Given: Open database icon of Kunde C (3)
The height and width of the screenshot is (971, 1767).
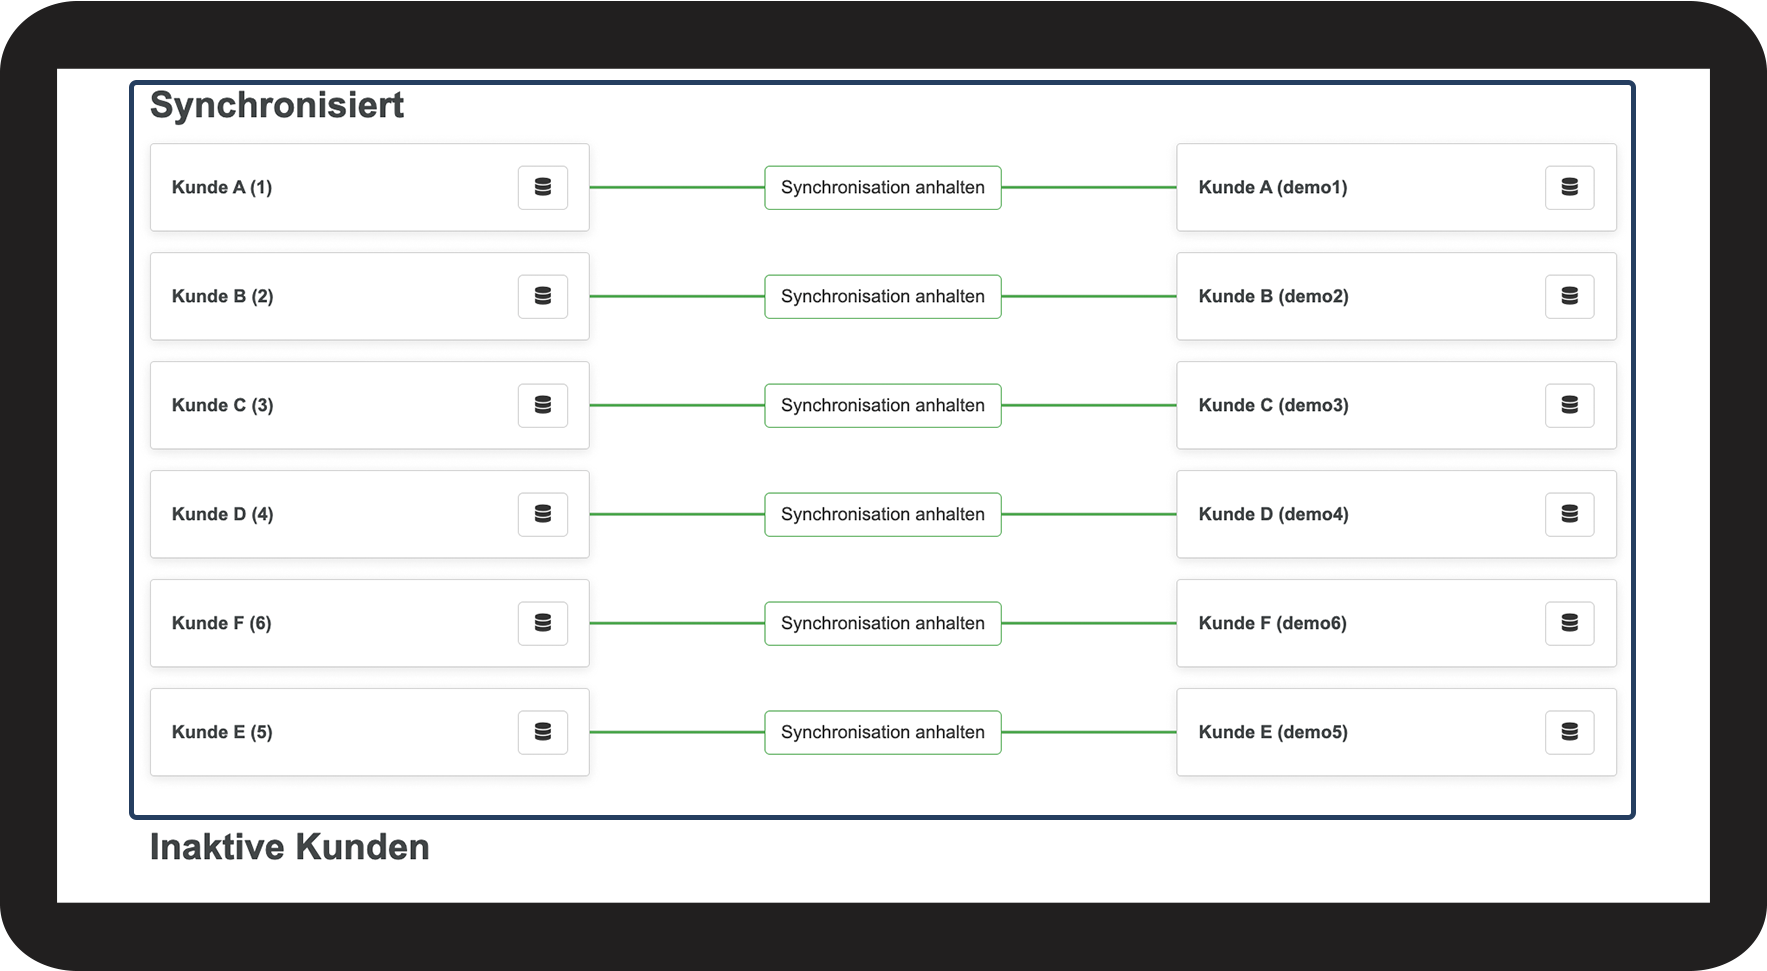Looking at the screenshot, I should click(x=543, y=406).
